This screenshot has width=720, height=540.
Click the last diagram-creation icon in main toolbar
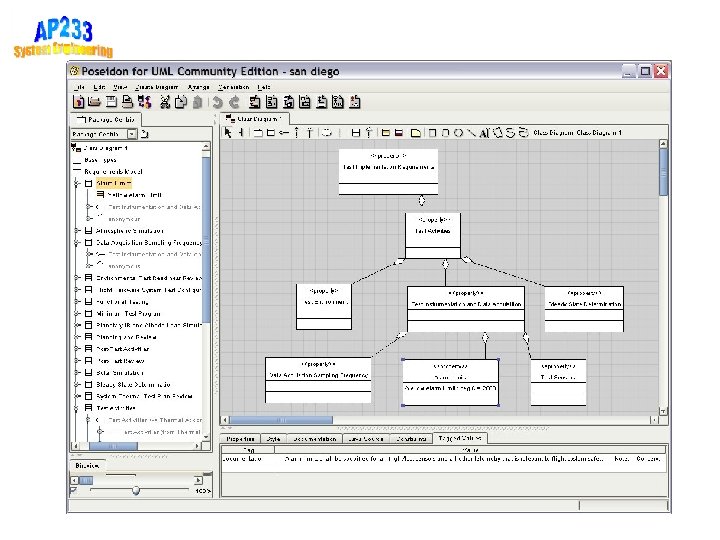coord(354,102)
